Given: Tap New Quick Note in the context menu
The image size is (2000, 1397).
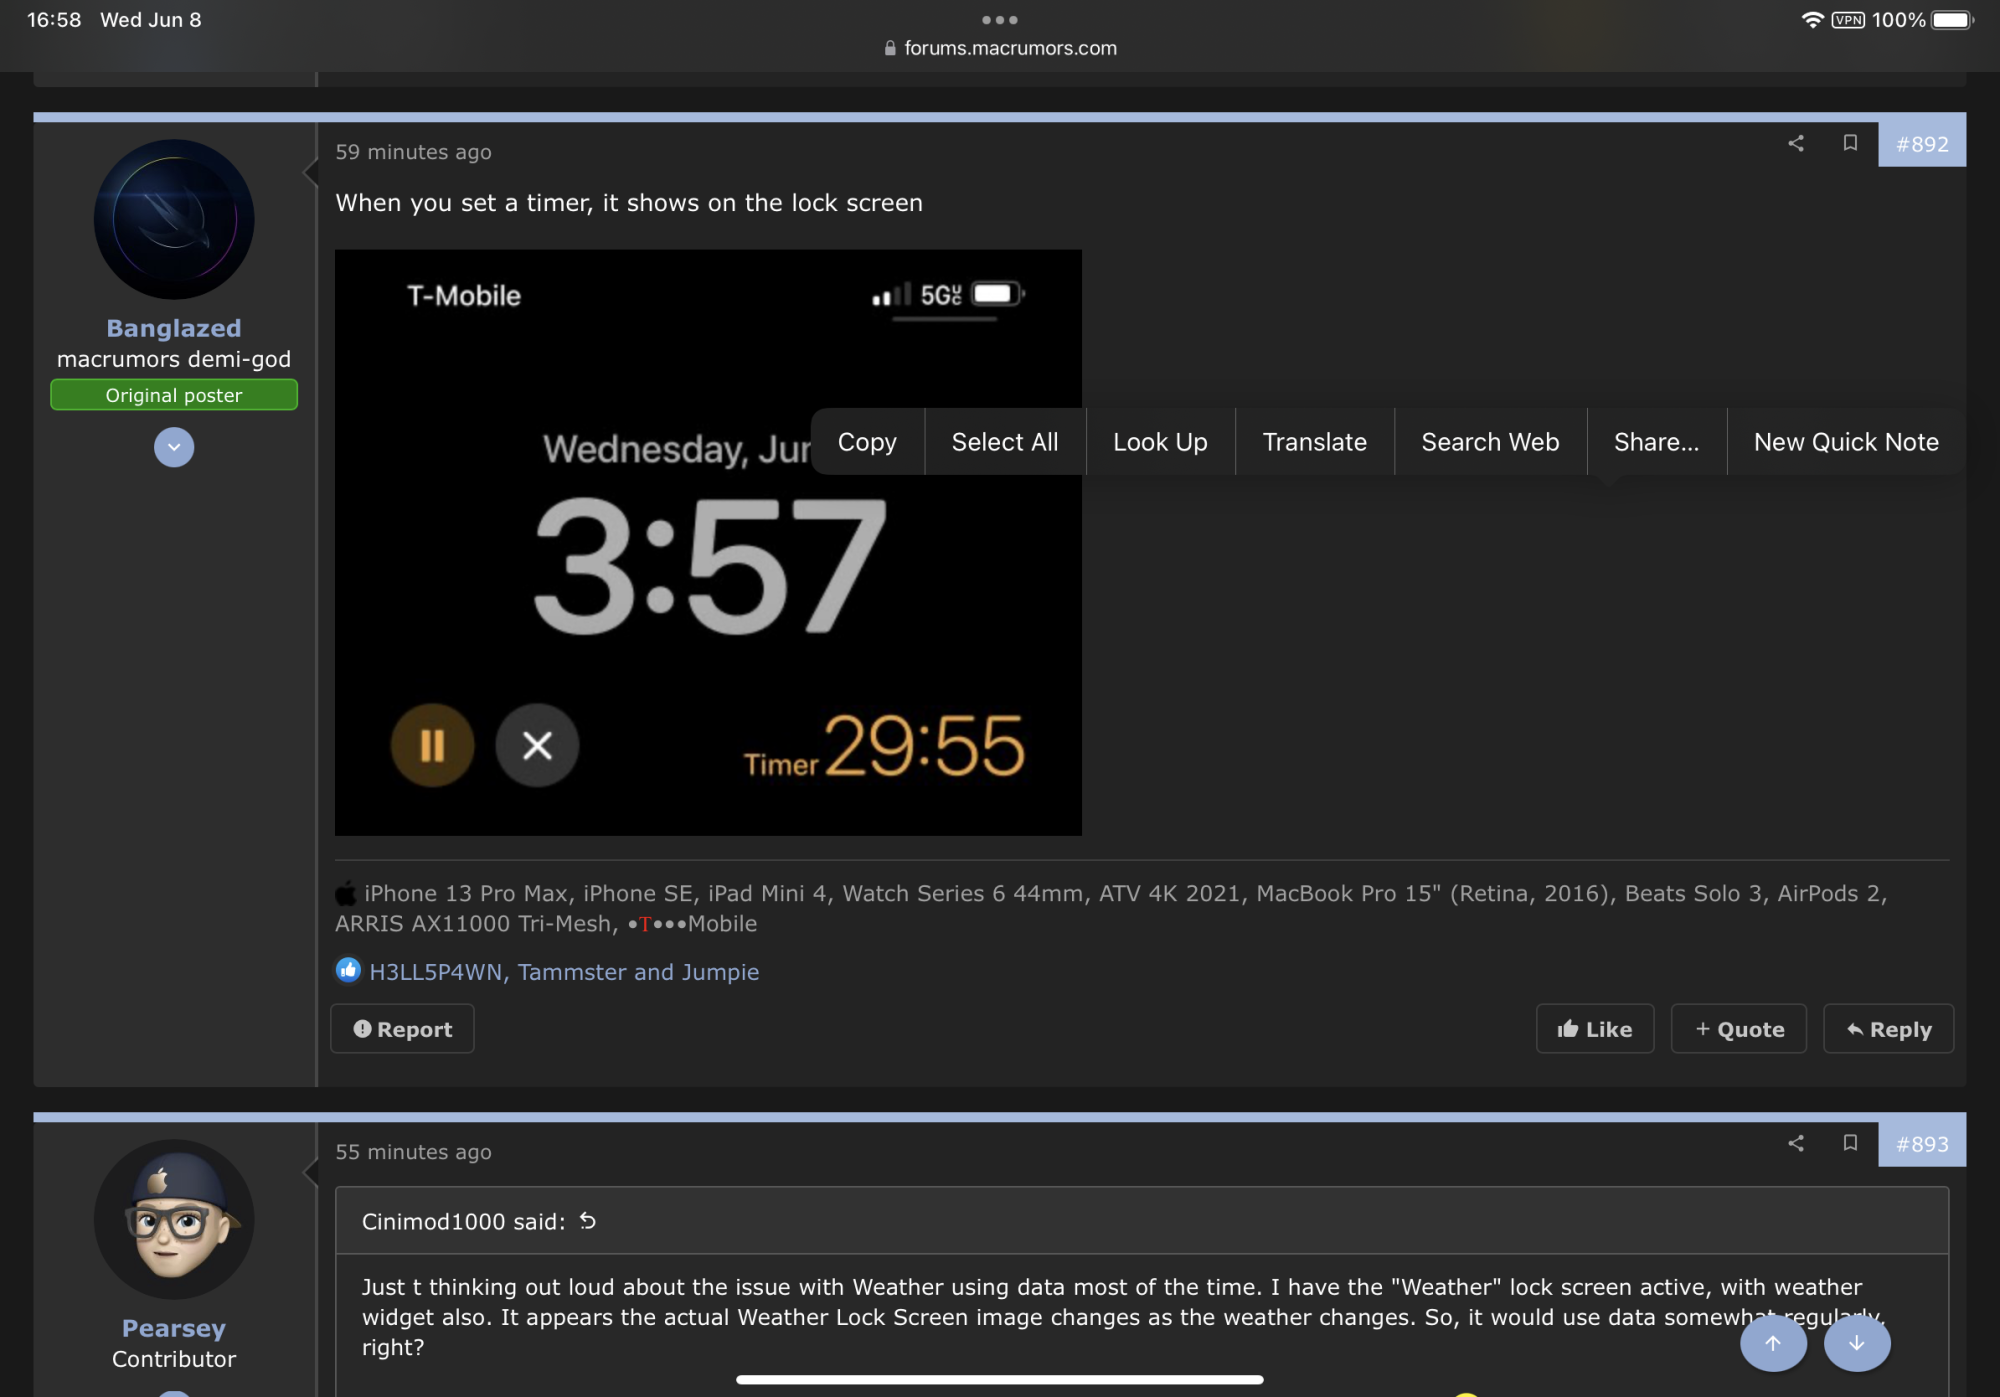Looking at the screenshot, I should (x=1846, y=442).
